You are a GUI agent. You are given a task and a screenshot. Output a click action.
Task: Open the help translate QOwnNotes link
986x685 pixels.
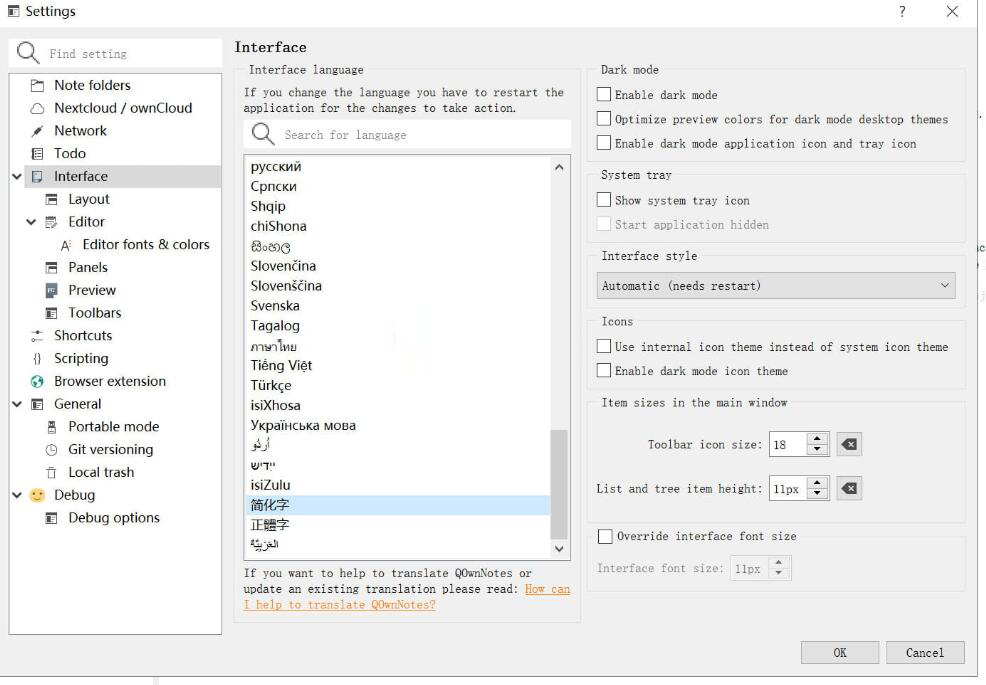(340, 605)
